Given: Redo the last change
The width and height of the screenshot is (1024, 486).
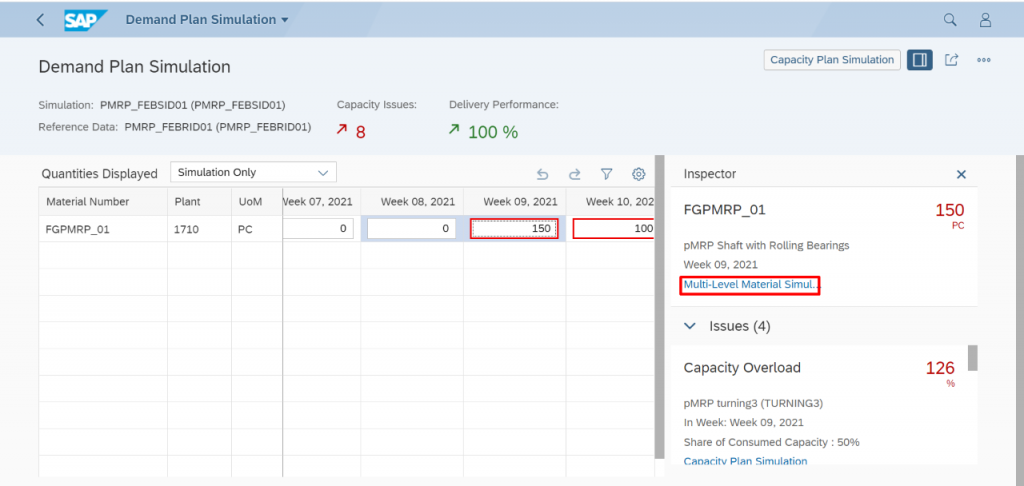Looking at the screenshot, I should [x=575, y=174].
